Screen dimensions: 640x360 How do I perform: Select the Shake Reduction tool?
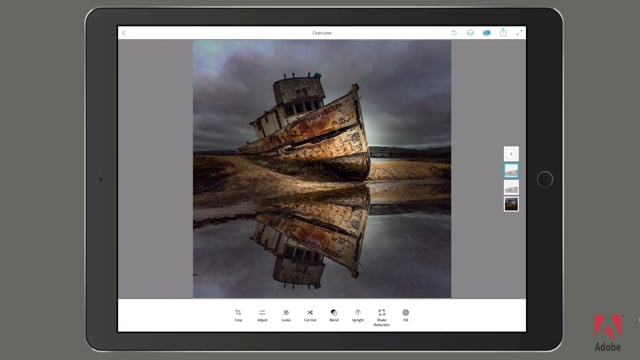[x=382, y=318]
